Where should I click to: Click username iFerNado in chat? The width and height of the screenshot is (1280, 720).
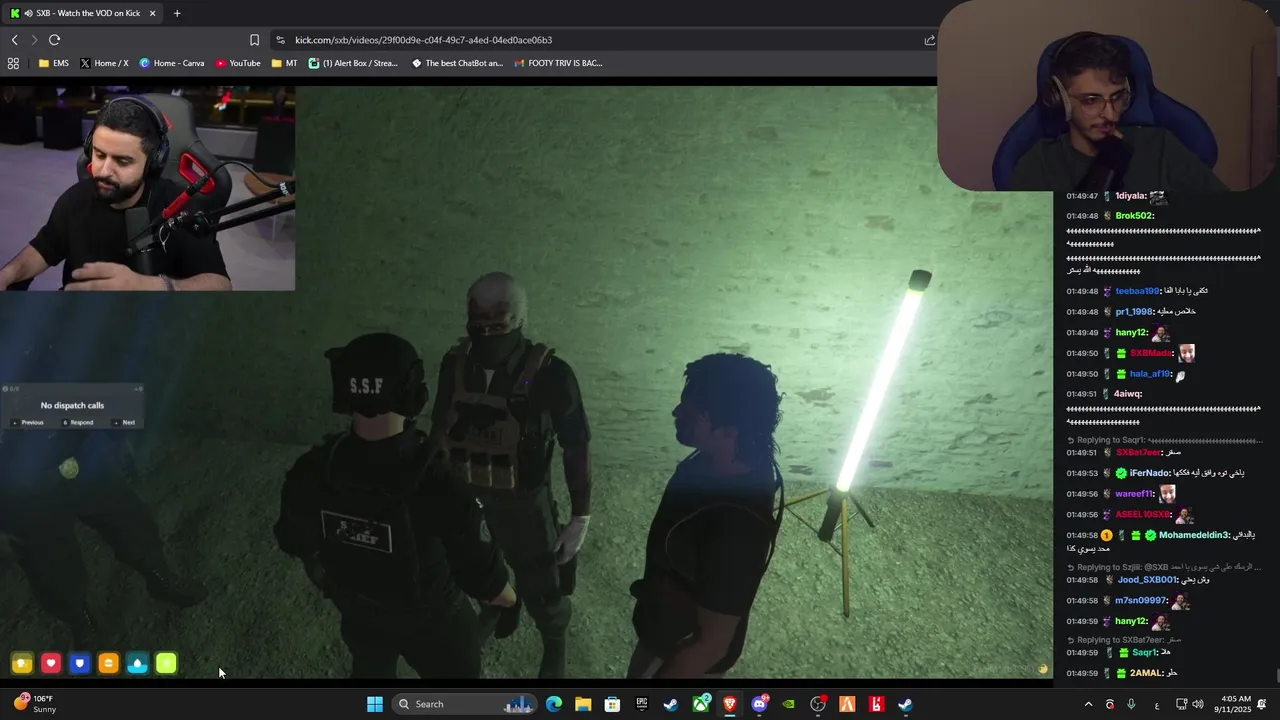[1150, 473]
